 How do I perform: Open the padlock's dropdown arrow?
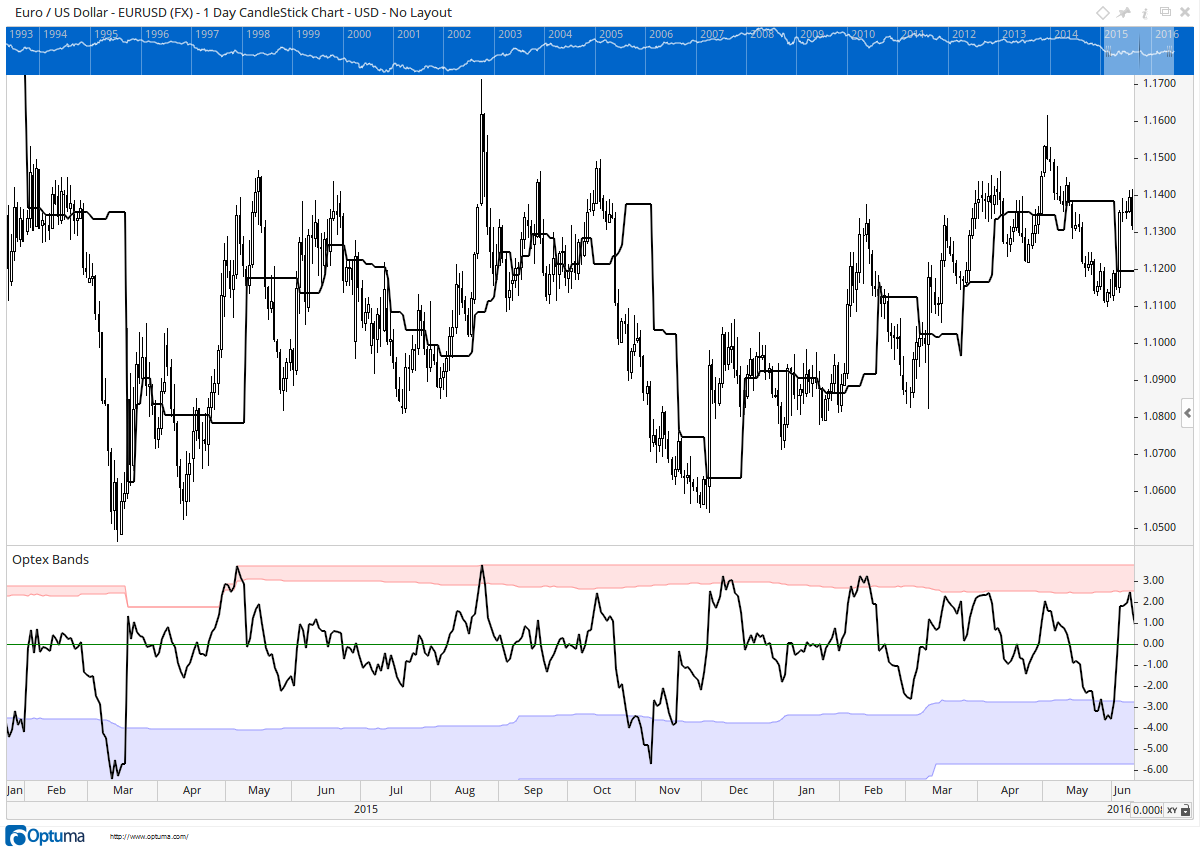pyautogui.click(x=1186, y=813)
